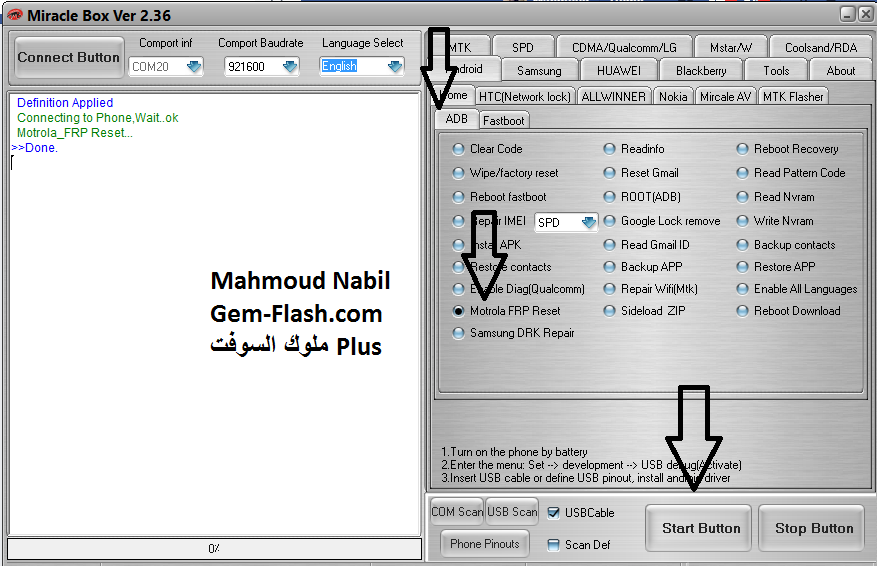Image resolution: width=877 pixels, height=566 pixels.
Task: Select the Google Lock remove option
Action: (x=609, y=221)
